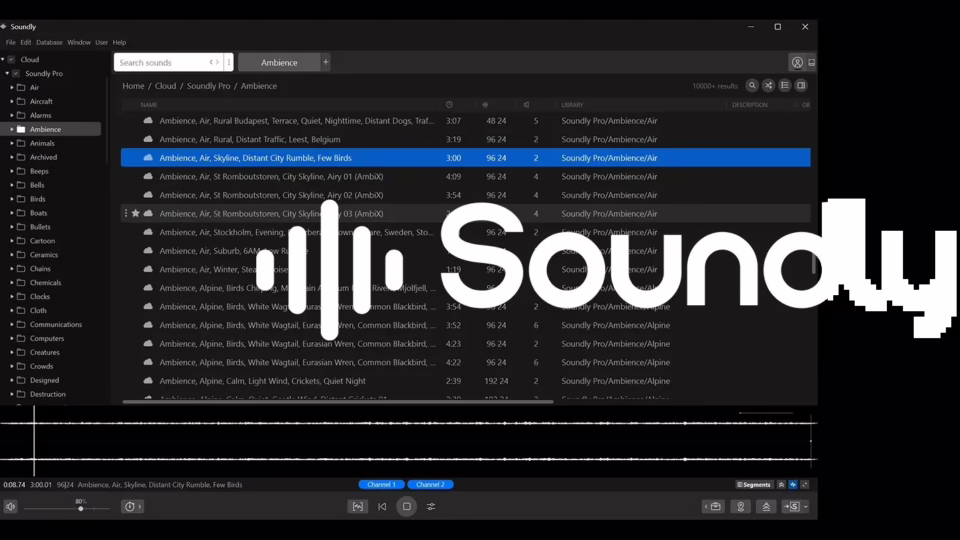Go to Soundly Pro in breadcrumb
Image resolution: width=960 pixels, height=540 pixels.
209,86
